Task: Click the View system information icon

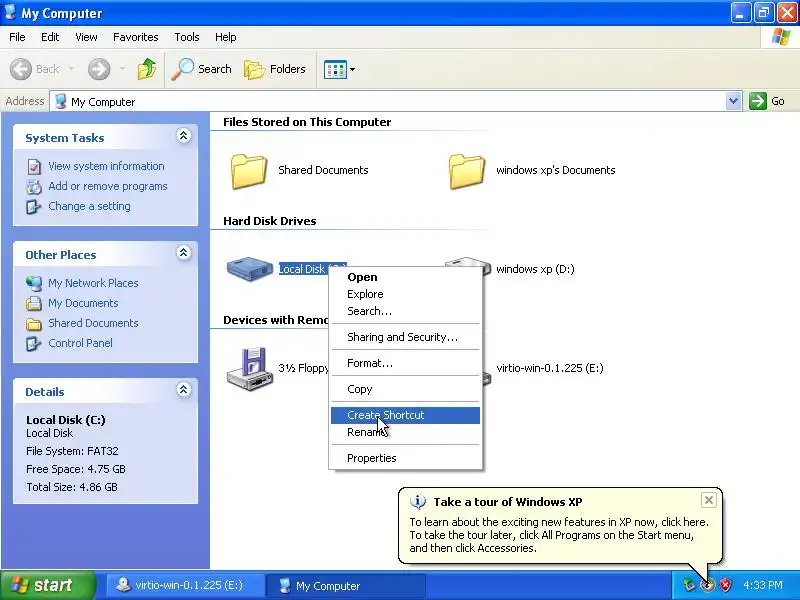Action: click(34, 166)
